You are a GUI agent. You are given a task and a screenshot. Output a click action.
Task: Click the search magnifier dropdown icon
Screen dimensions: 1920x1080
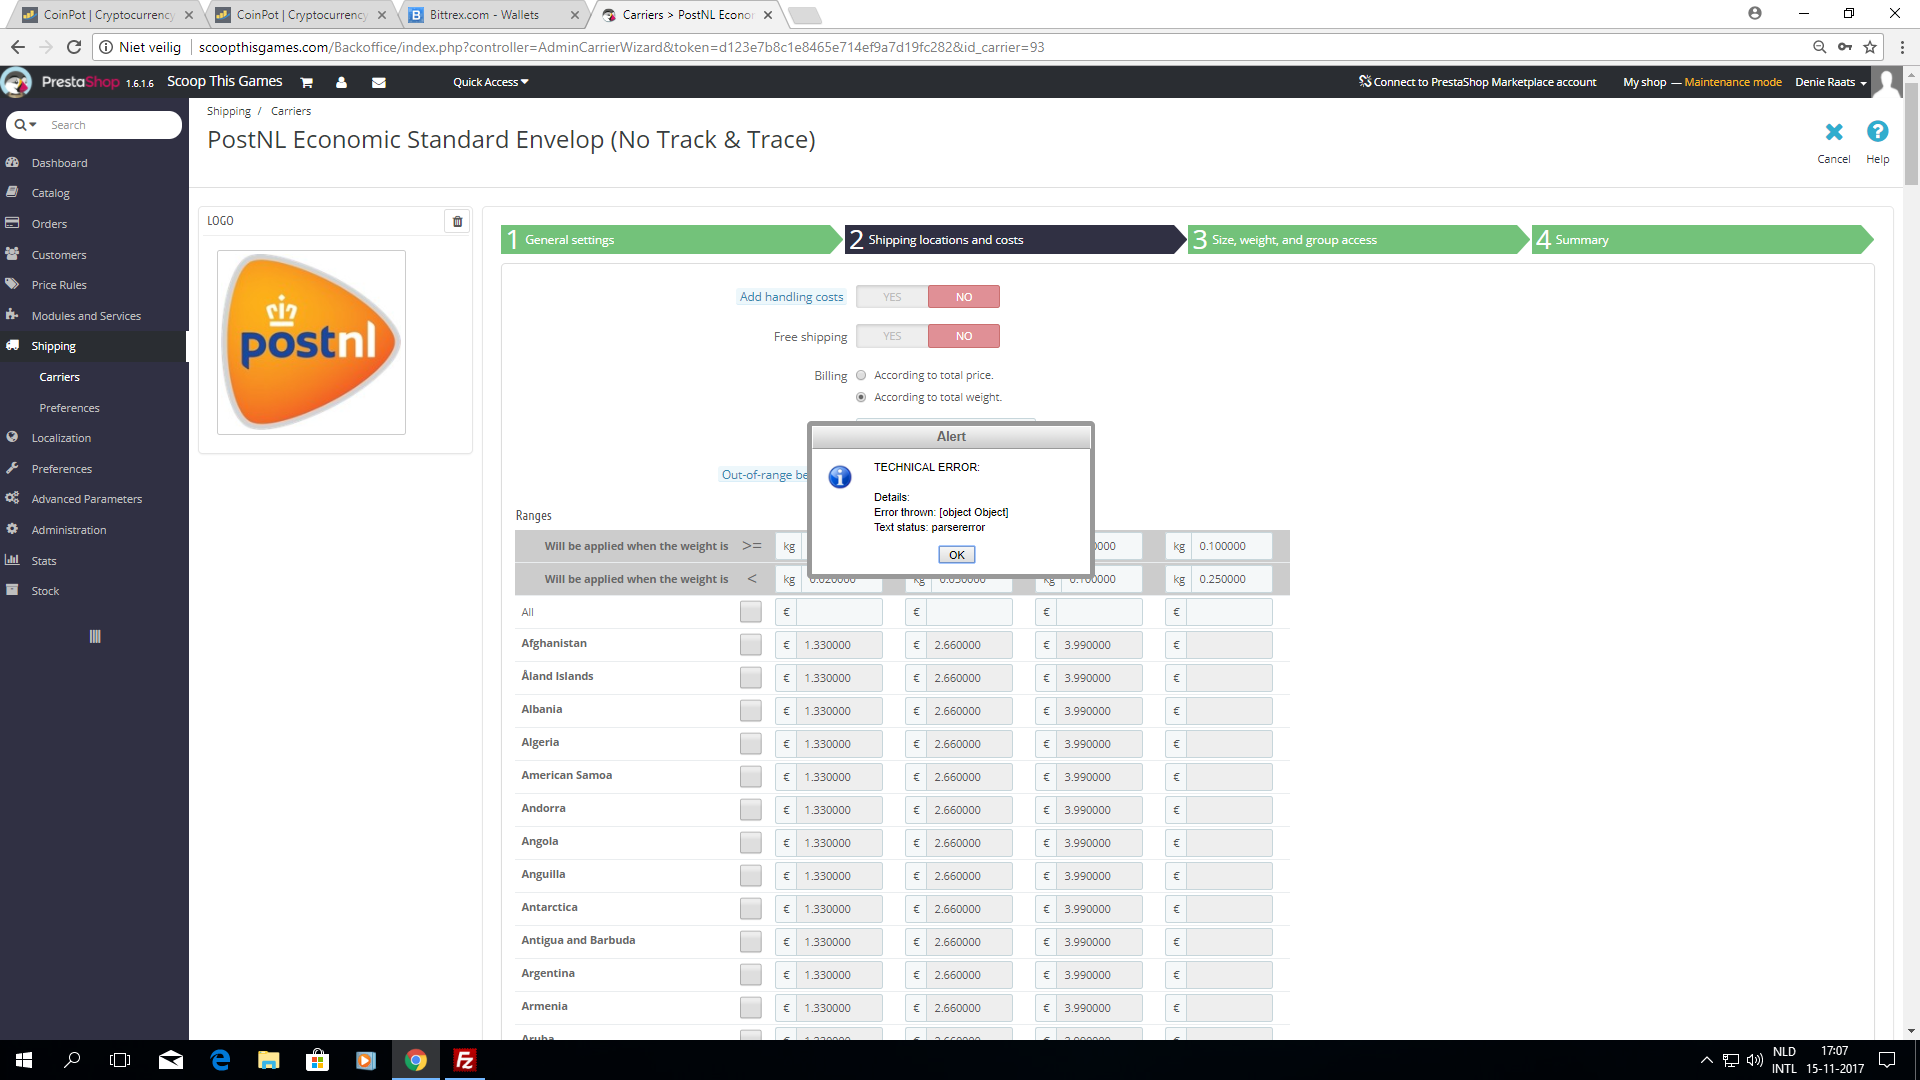pos(25,125)
